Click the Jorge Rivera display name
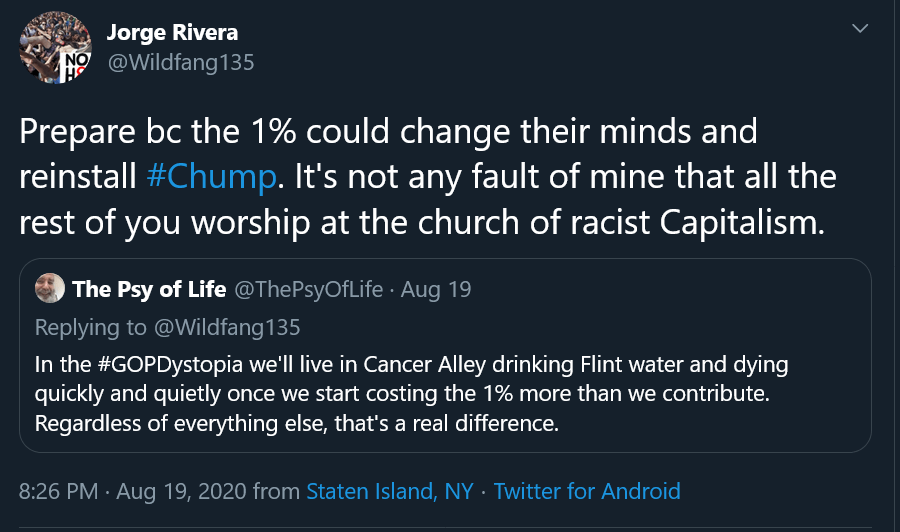Image resolution: width=900 pixels, height=532 pixels. (x=172, y=31)
